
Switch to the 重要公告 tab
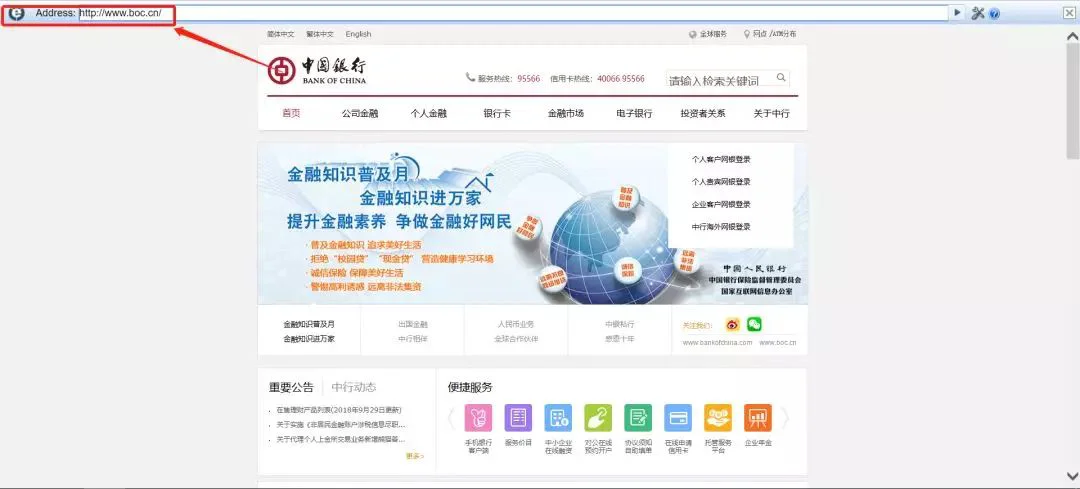coord(291,387)
